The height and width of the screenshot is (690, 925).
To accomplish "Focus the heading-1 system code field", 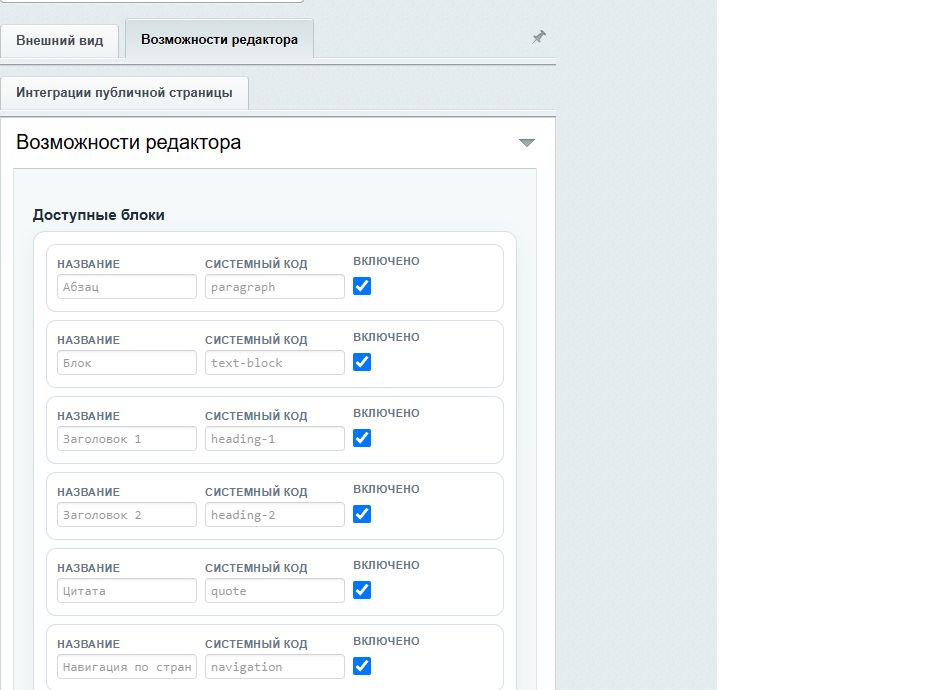I will click(275, 439).
